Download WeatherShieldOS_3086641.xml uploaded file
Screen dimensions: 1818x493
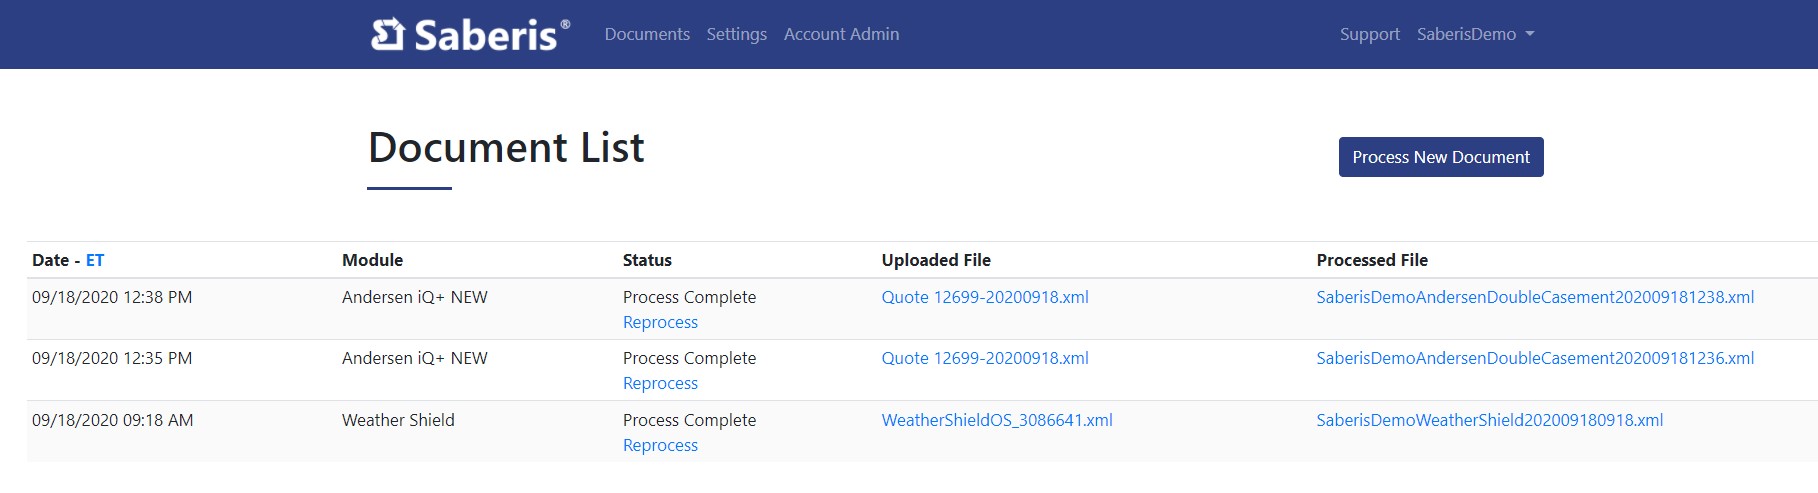point(997,420)
